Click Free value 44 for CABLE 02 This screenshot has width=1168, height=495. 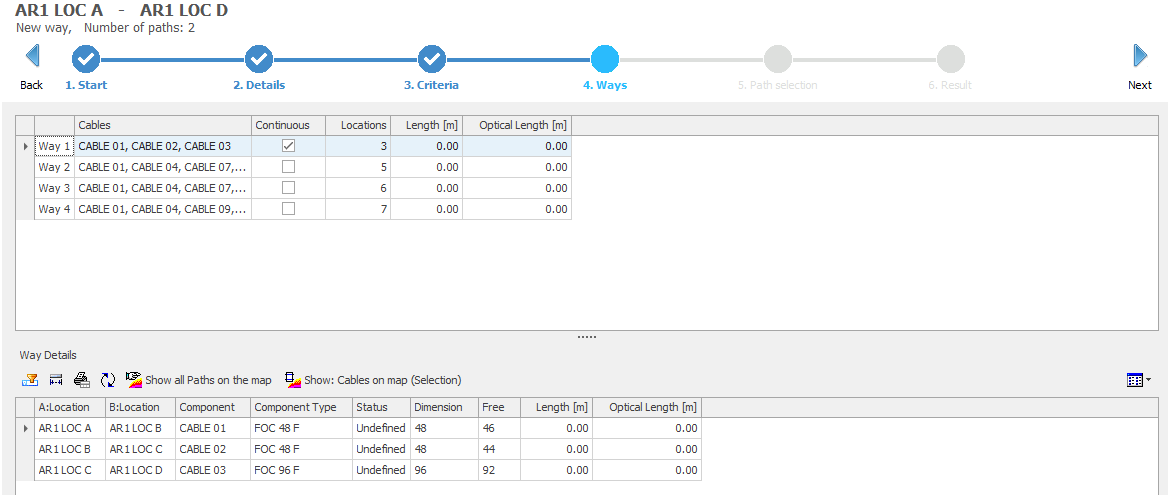click(x=498, y=449)
